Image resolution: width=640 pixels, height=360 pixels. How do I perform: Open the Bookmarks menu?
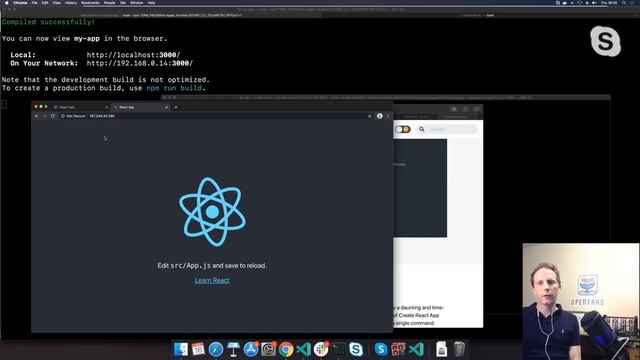coord(90,2)
